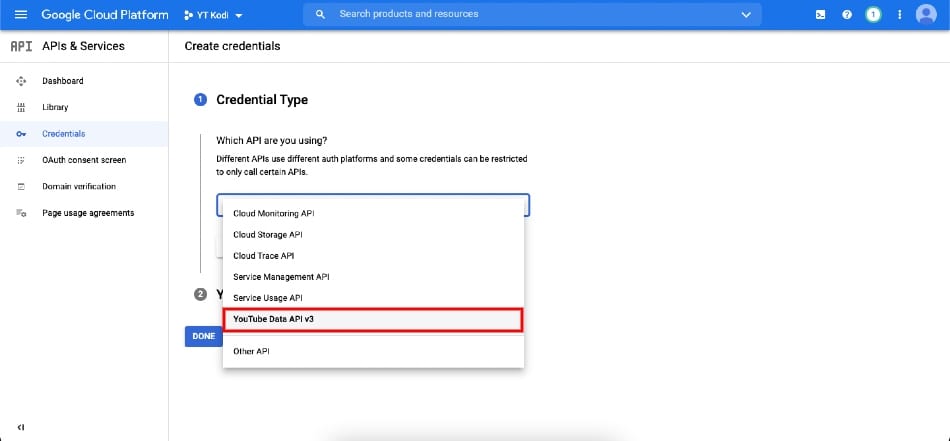The image size is (950, 441).
Task: Click the Page usage agreements icon
Action: click(21, 213)
